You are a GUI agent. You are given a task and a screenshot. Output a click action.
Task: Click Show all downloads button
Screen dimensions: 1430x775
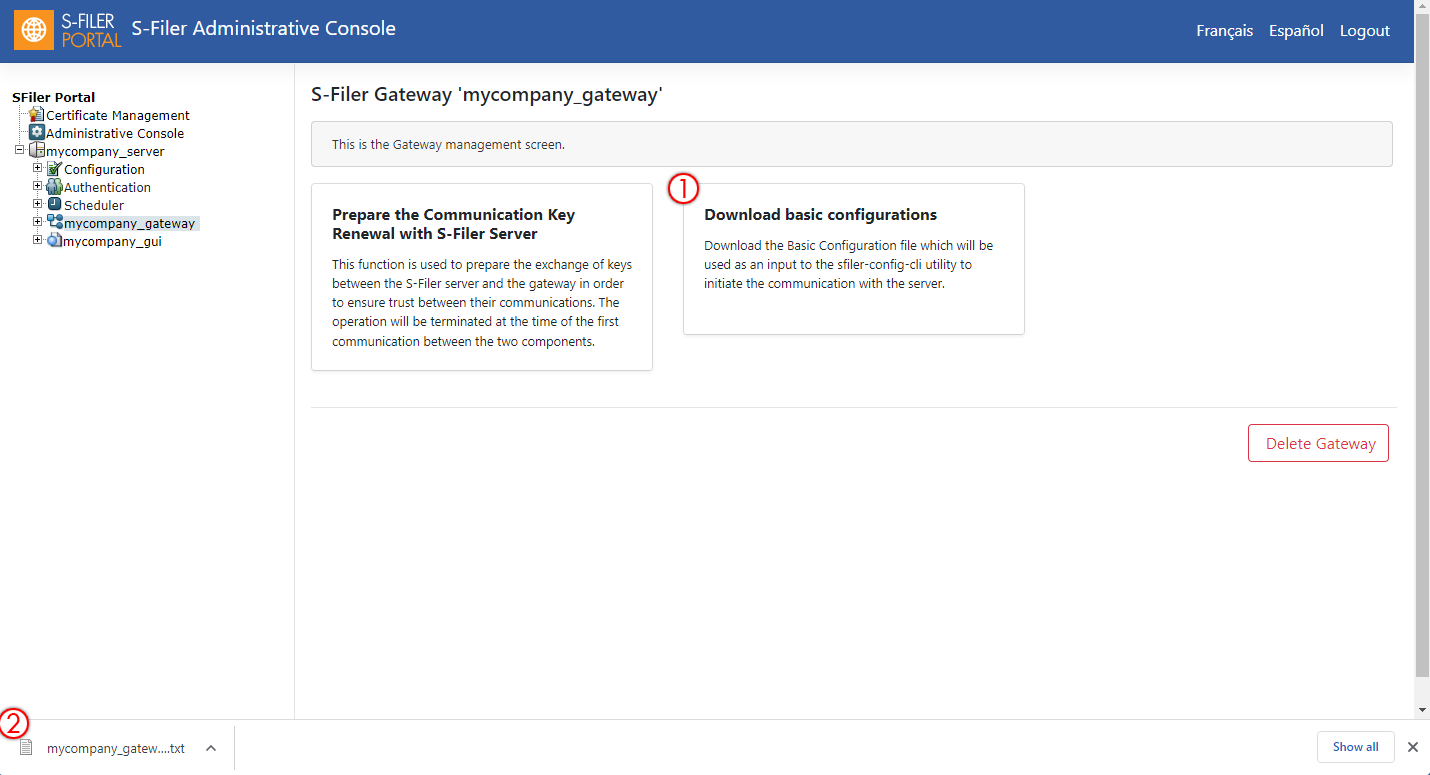tap(1355, 747)
